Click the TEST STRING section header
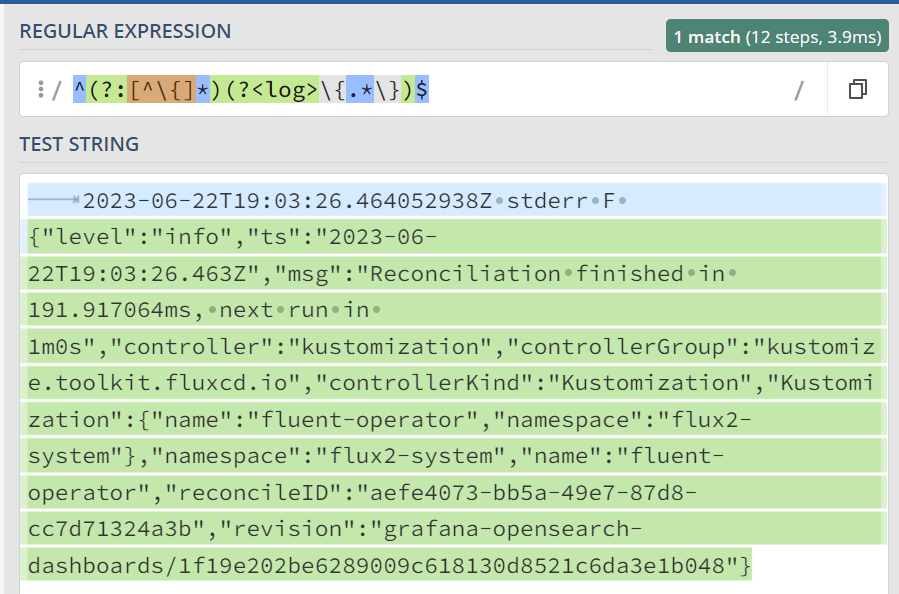The width and height of the screenshot is (899, 594). (x=79, y=144)
